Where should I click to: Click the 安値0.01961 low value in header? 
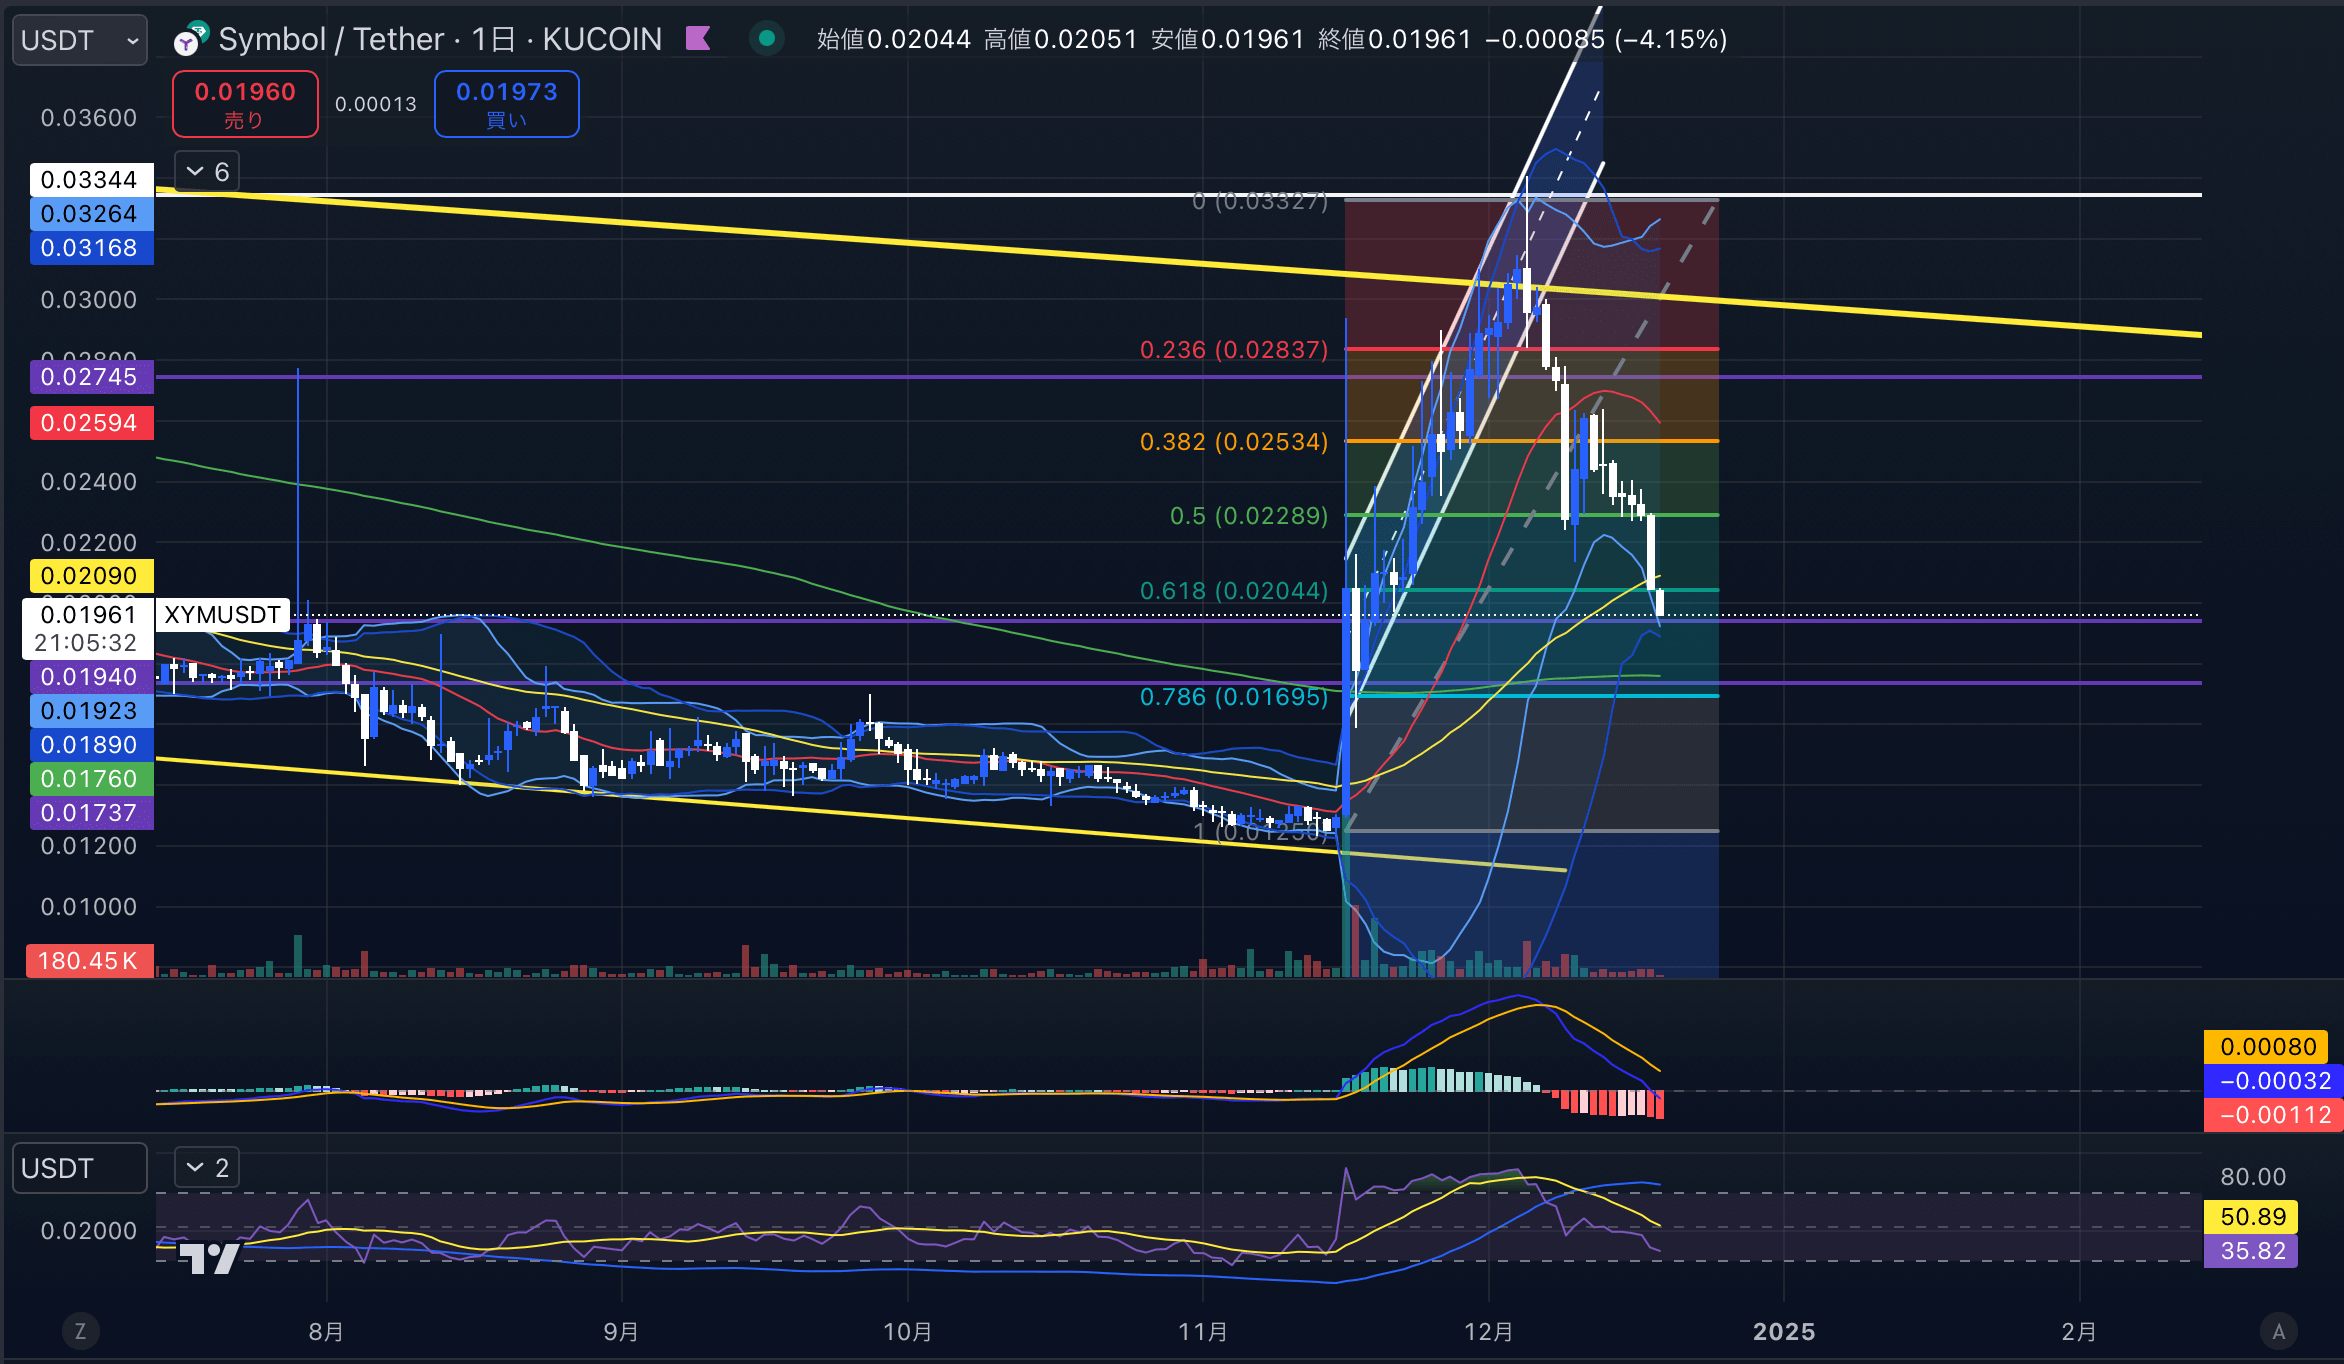[x=1228, y=39]
